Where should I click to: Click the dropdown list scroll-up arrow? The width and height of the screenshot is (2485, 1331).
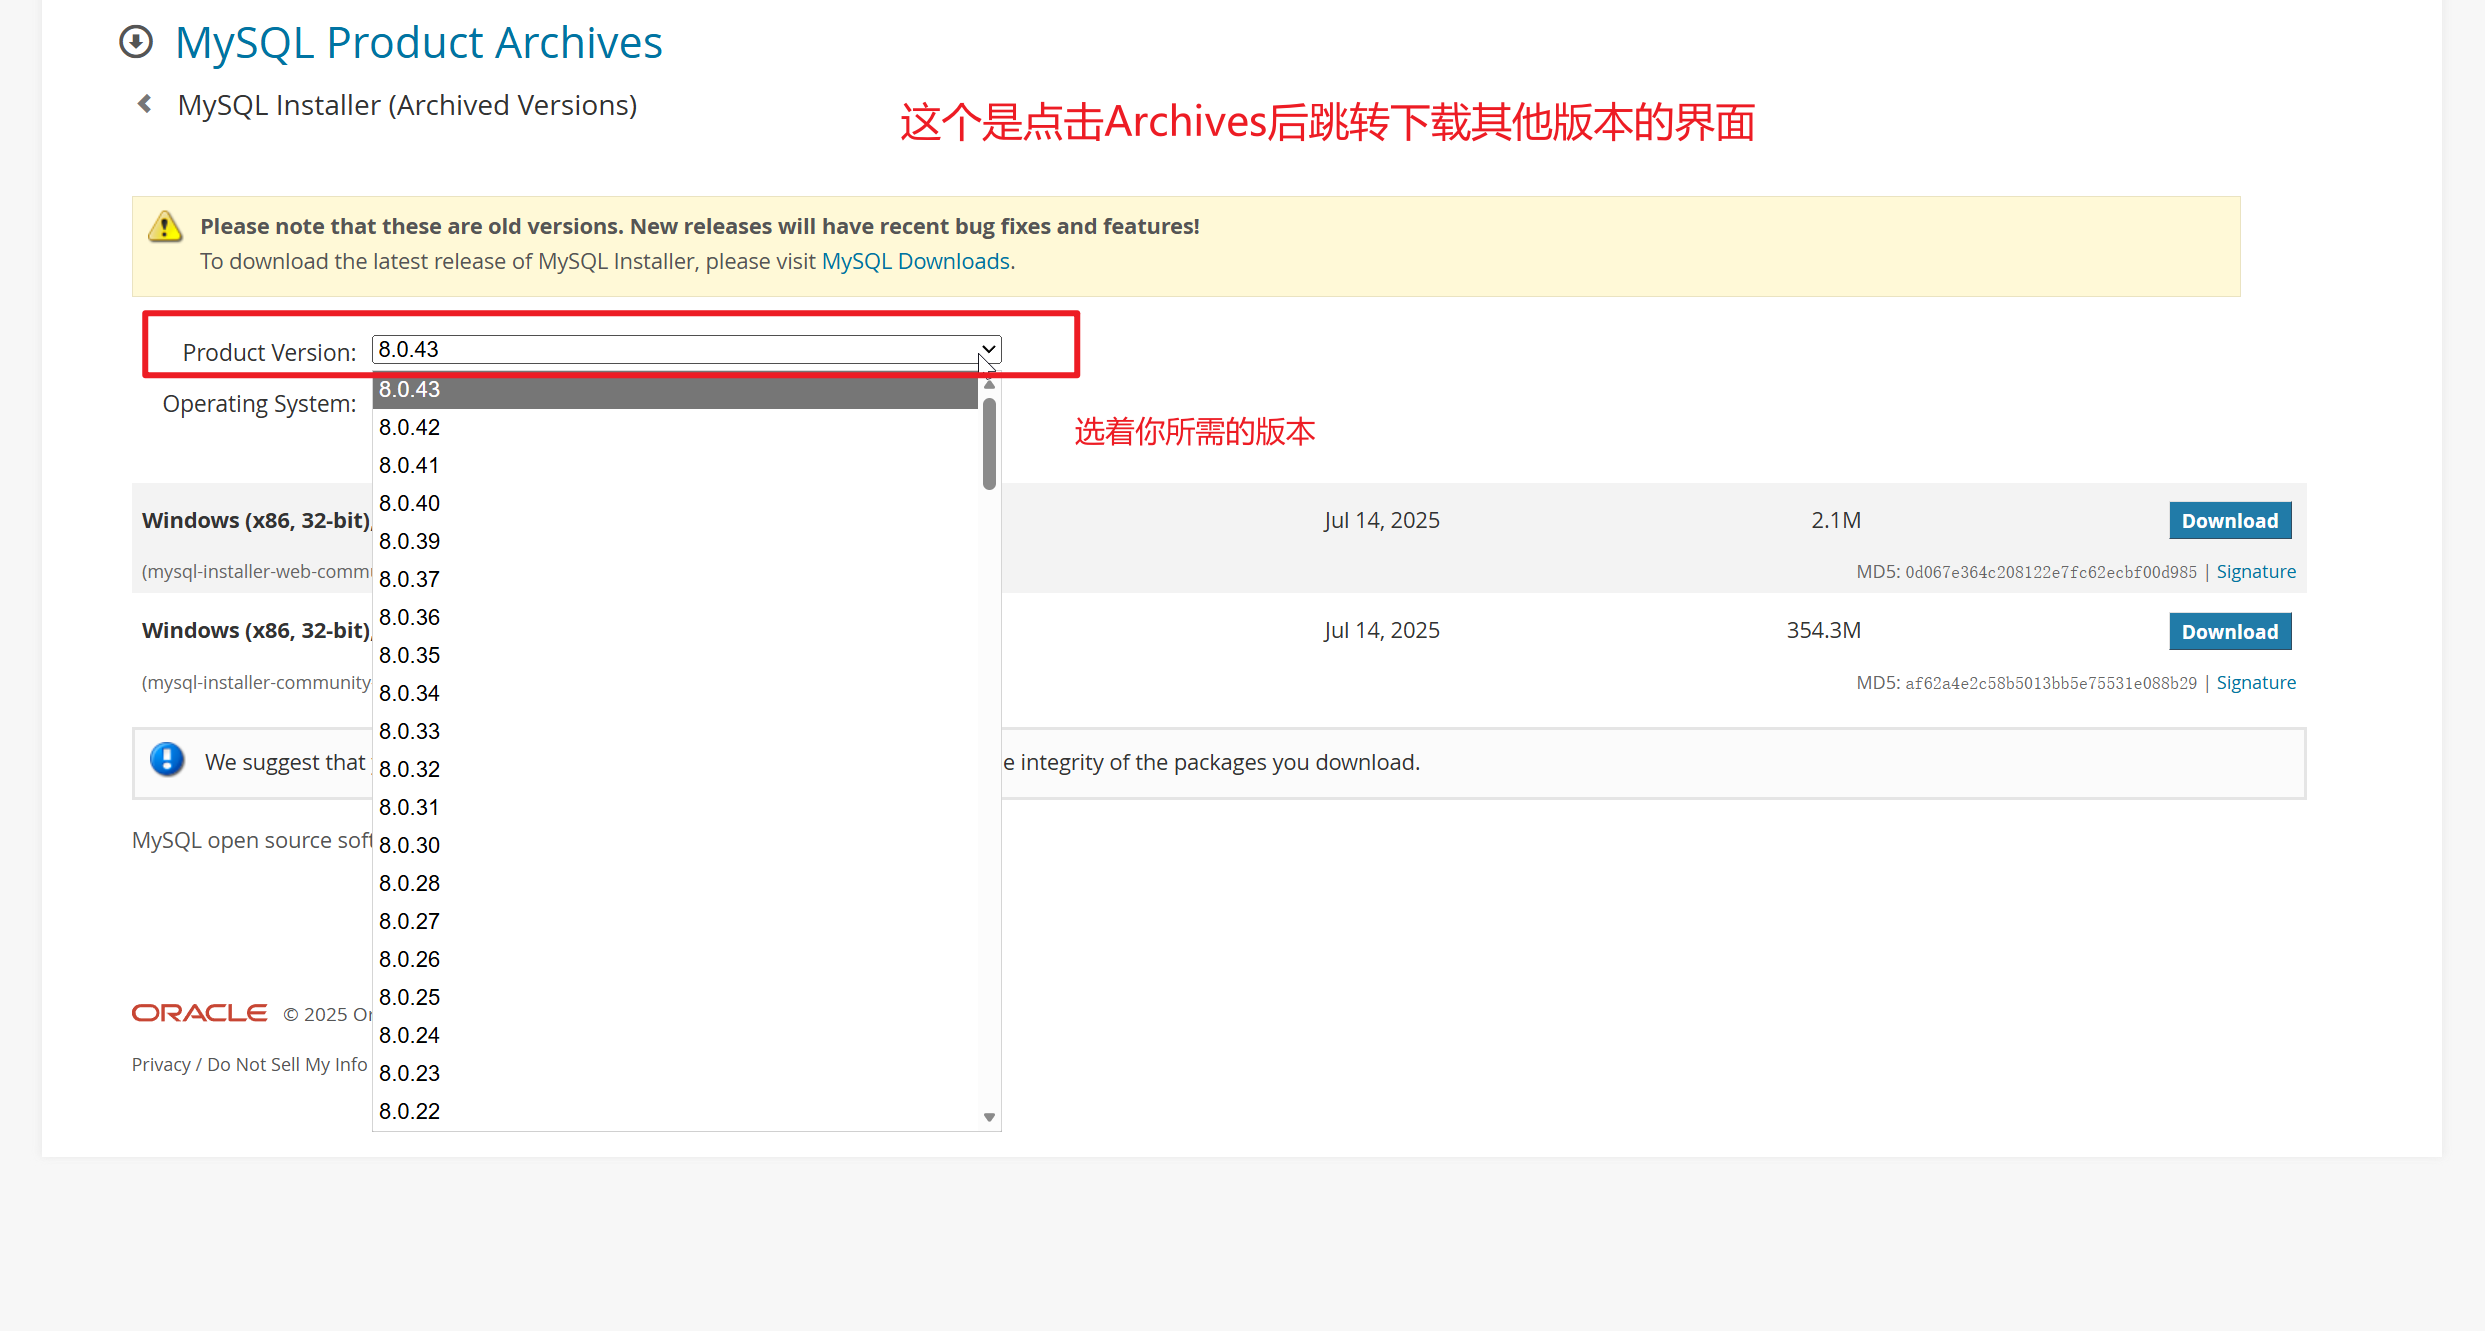pos(989,385)
